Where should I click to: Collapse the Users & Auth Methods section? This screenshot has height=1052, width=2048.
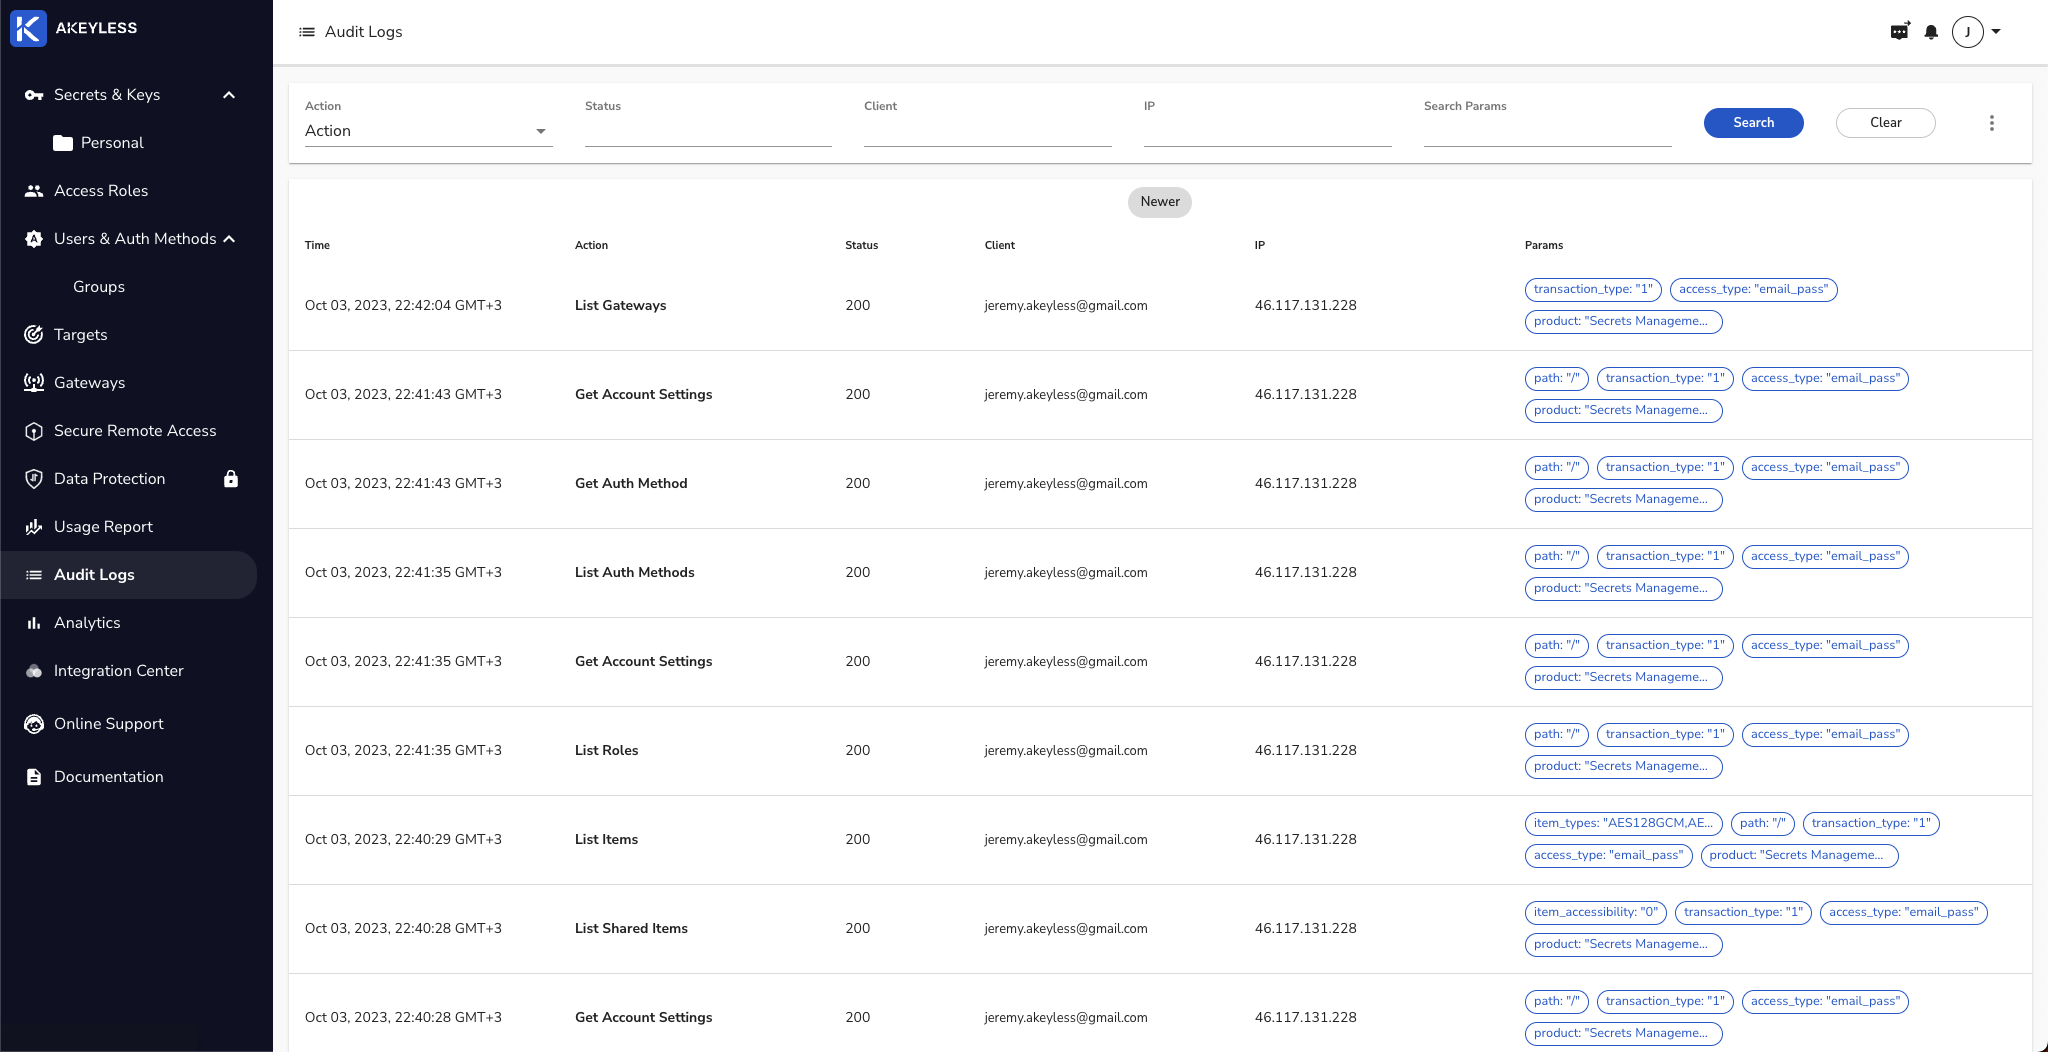(x=229, y=239)
